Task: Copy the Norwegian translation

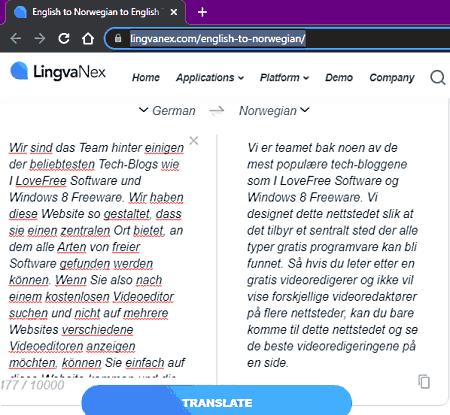Action: point(424,381)
